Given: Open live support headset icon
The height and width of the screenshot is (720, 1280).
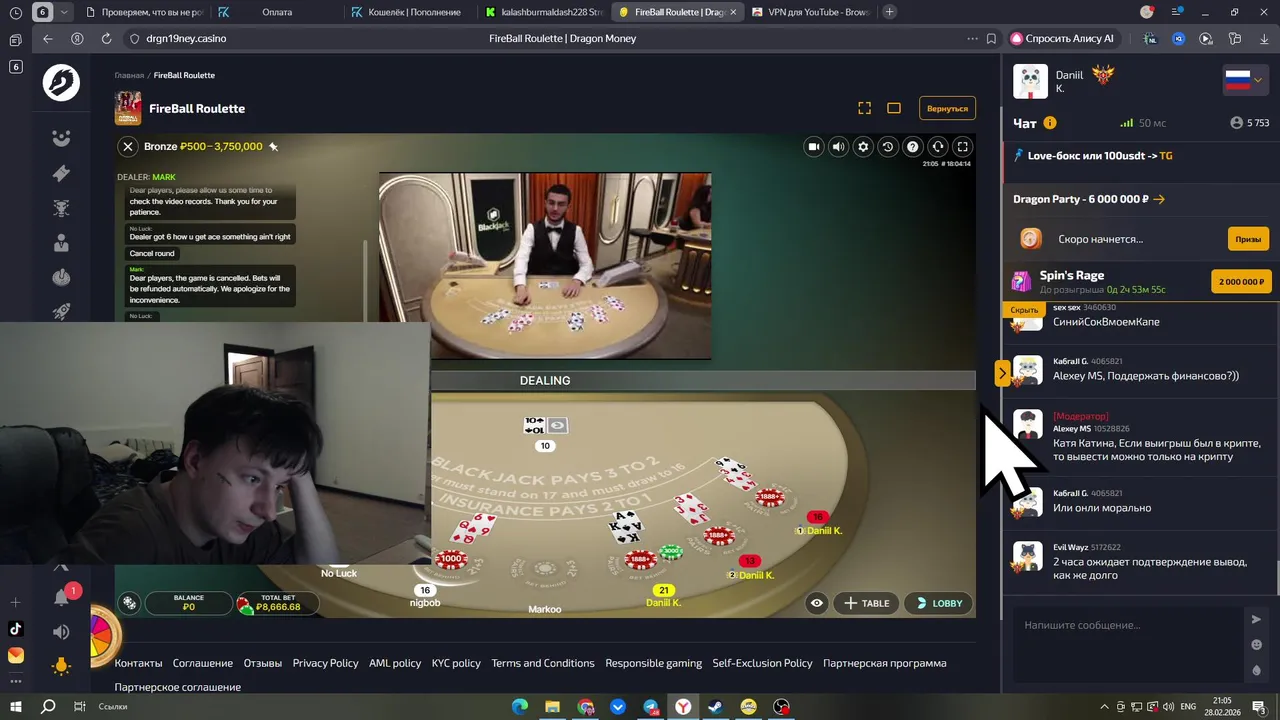Looking at the screenshot, I should pyautogui.click(x=937, y=147).
